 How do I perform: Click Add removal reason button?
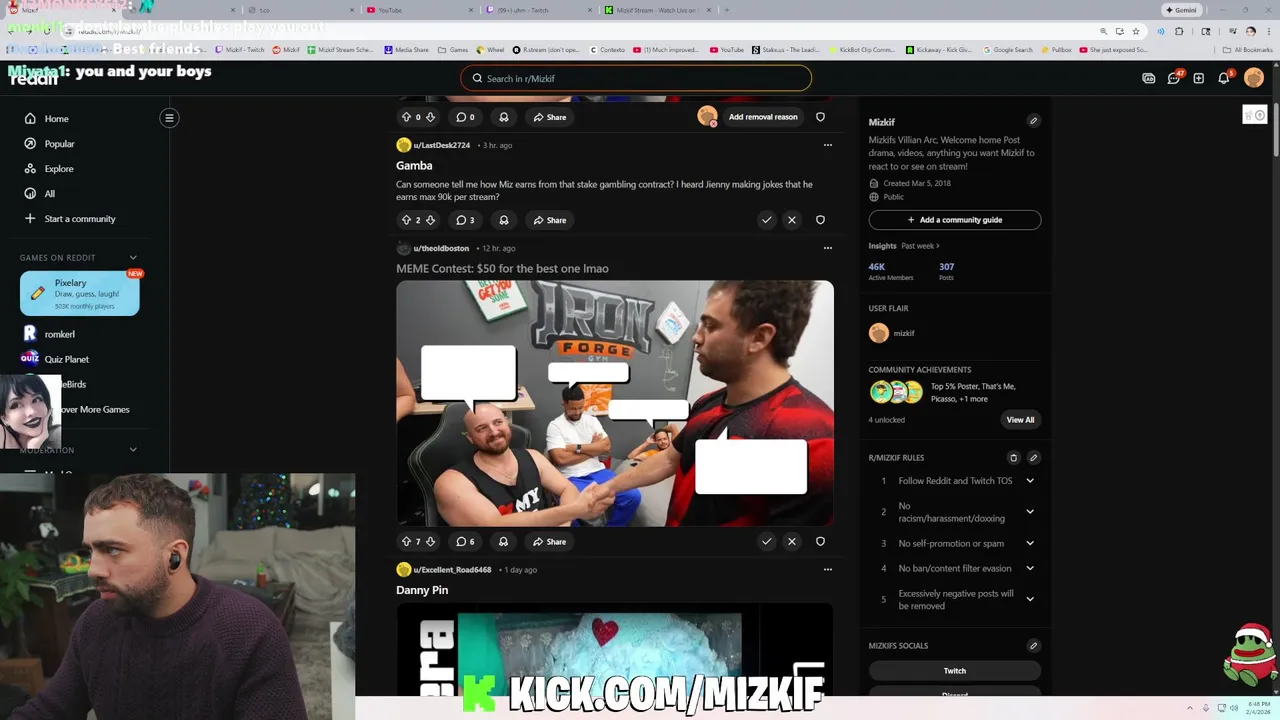coord(763,117)
